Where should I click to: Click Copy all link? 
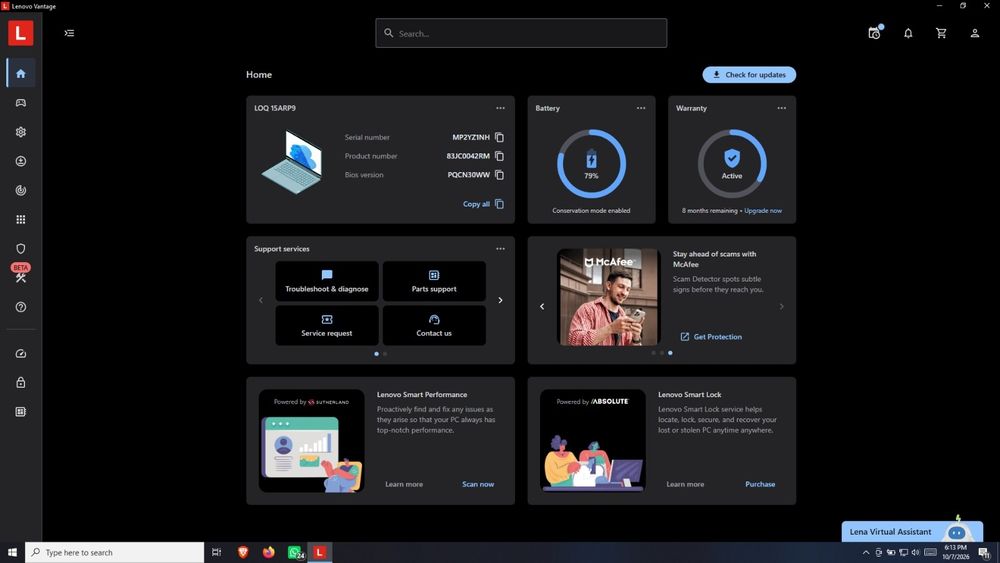[x=483, y=204]
